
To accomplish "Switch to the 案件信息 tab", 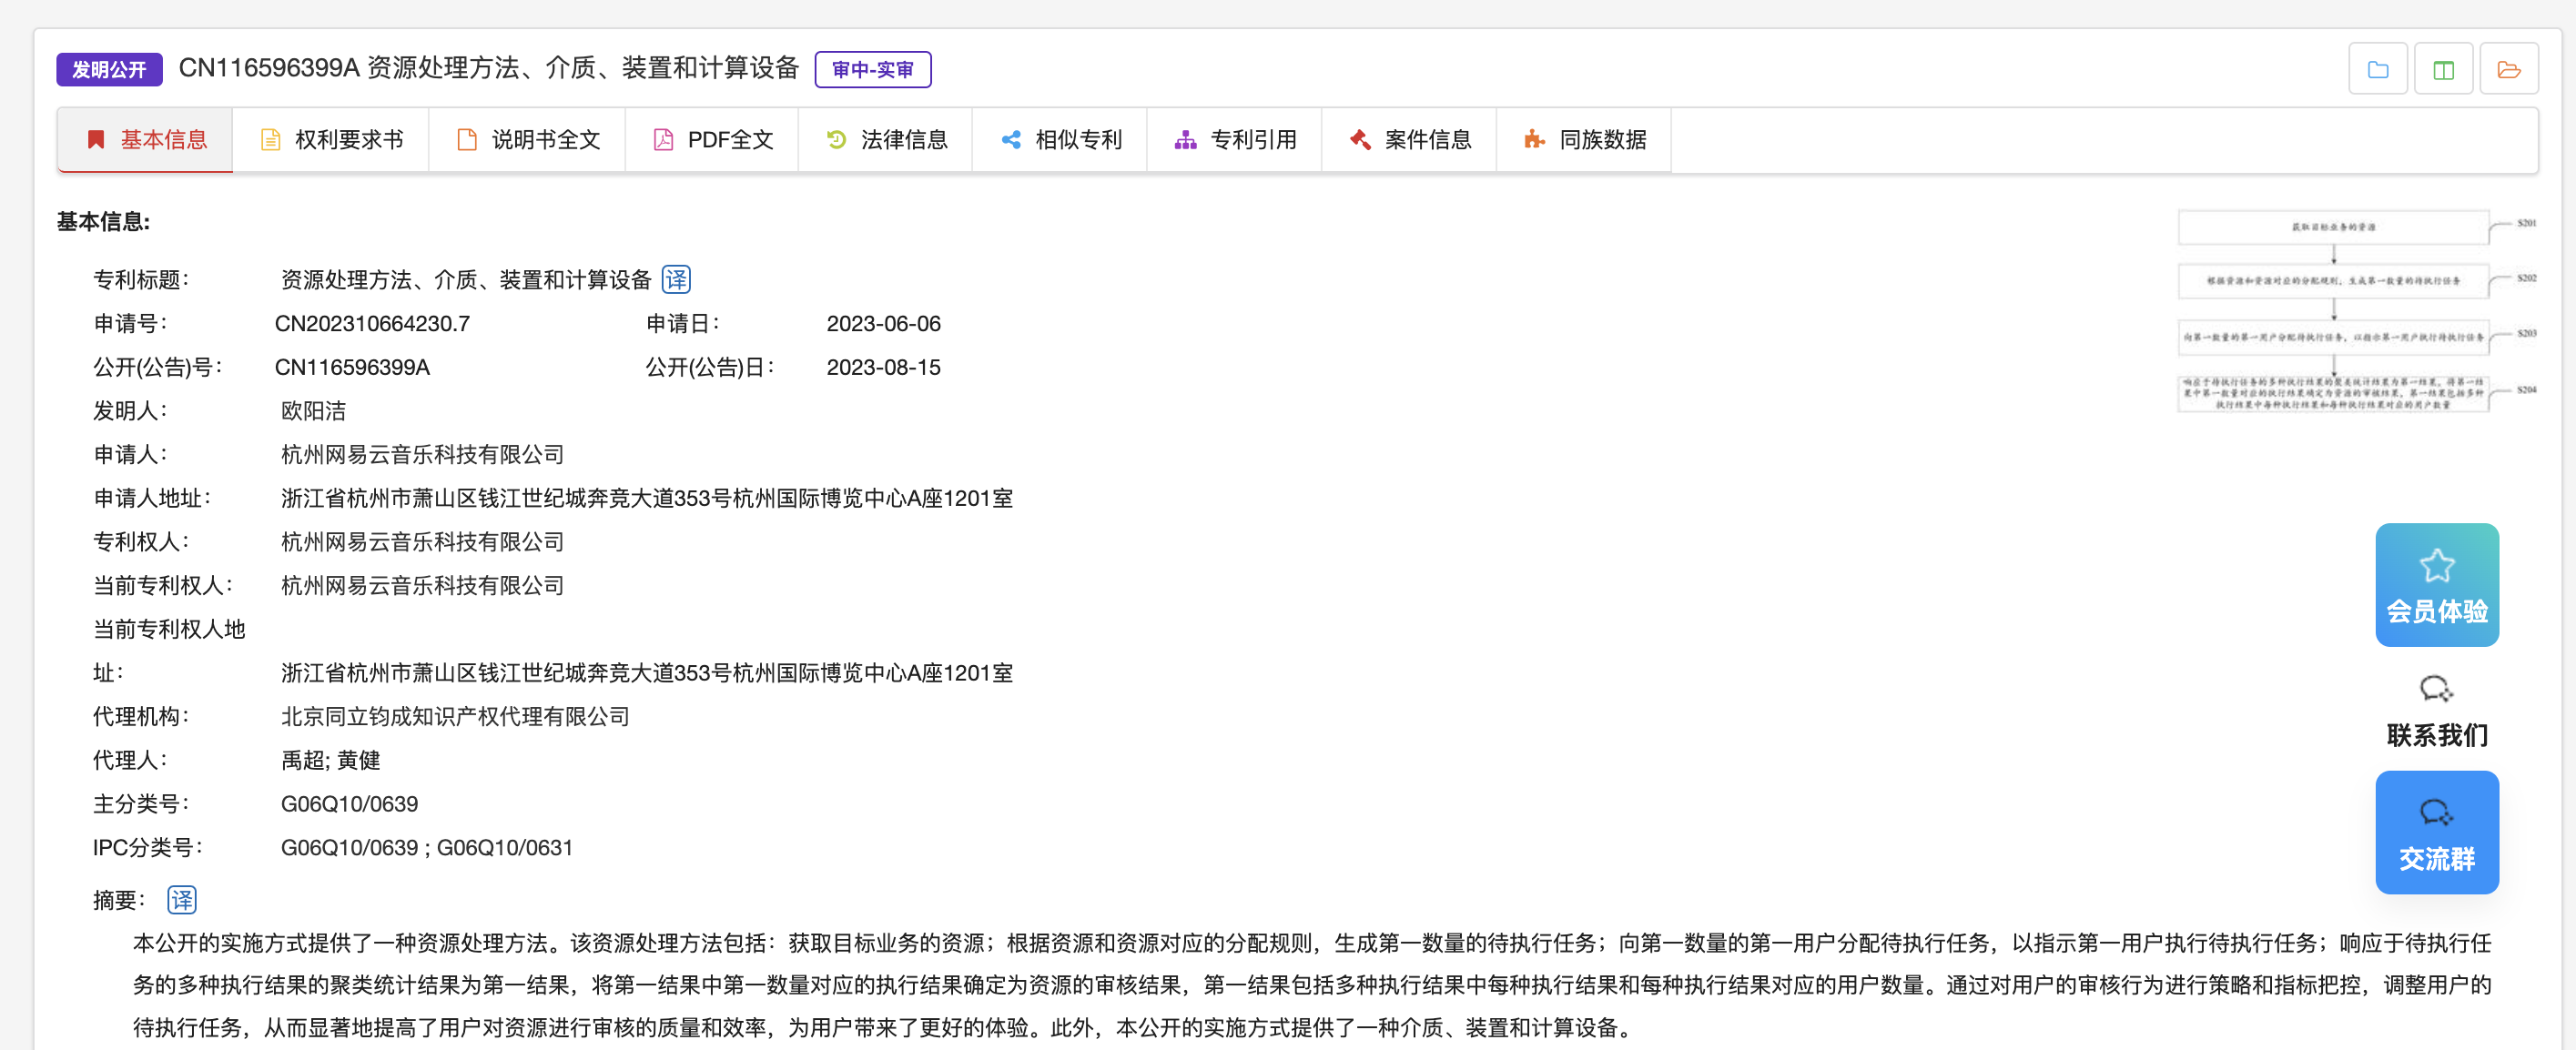I will [1409, 140].
